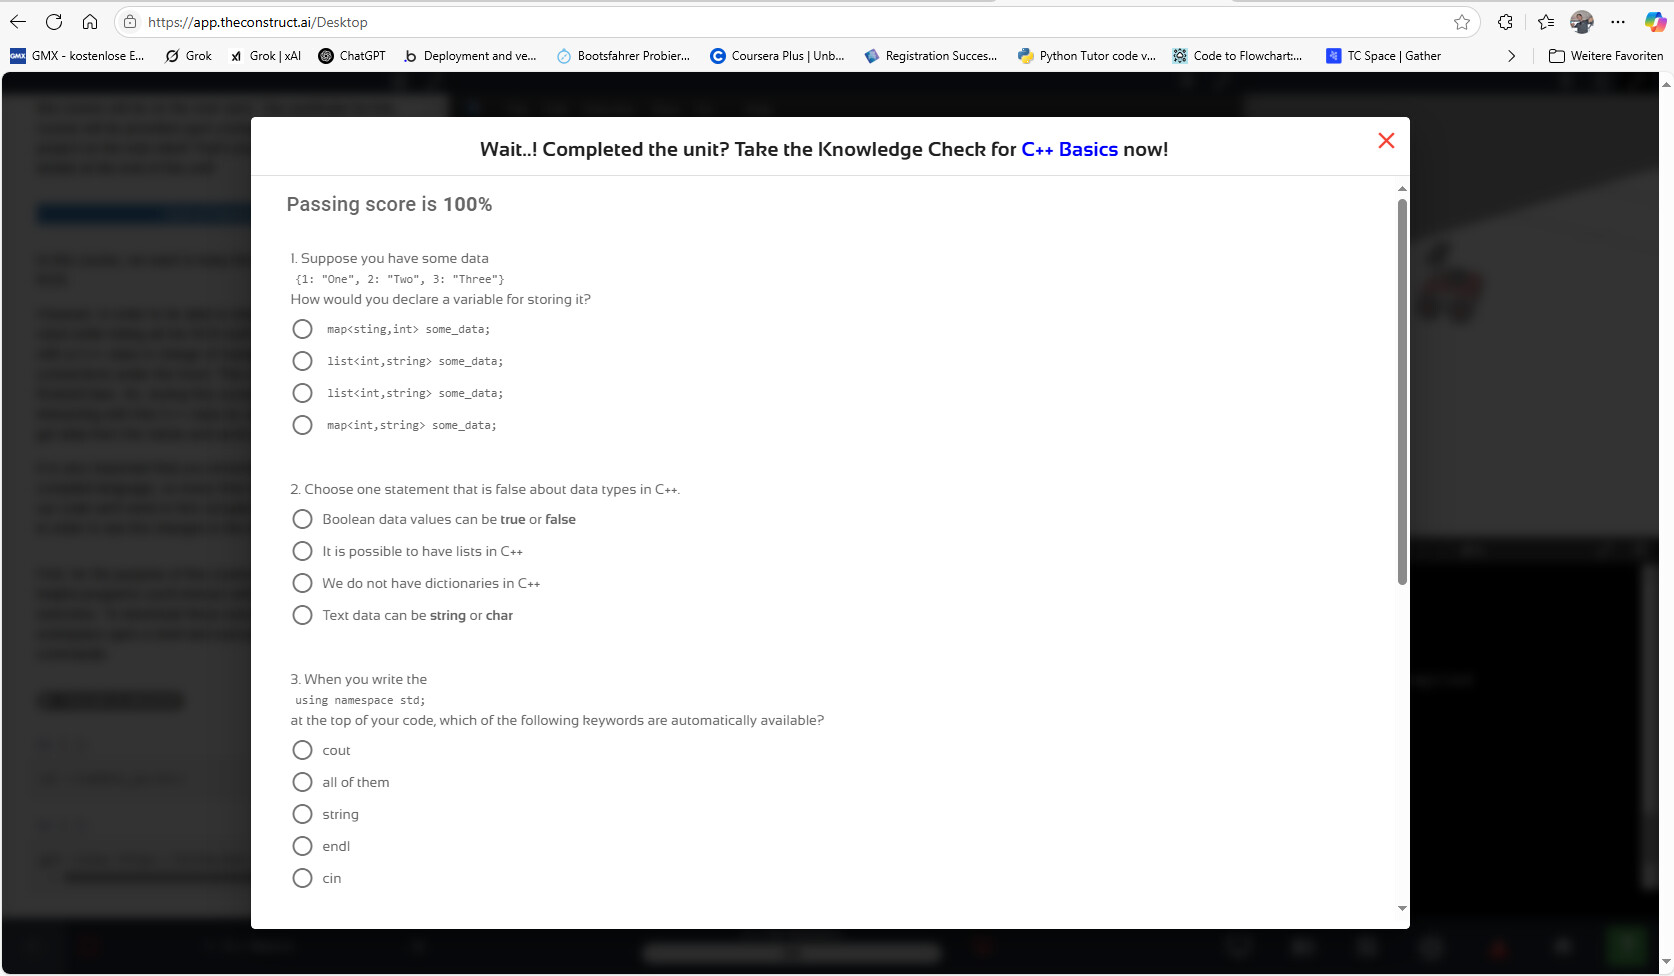Screen dimensions: 1674x976
Task: Expand more bookmarks with chevron arrow
Action: pos(1511,56)
